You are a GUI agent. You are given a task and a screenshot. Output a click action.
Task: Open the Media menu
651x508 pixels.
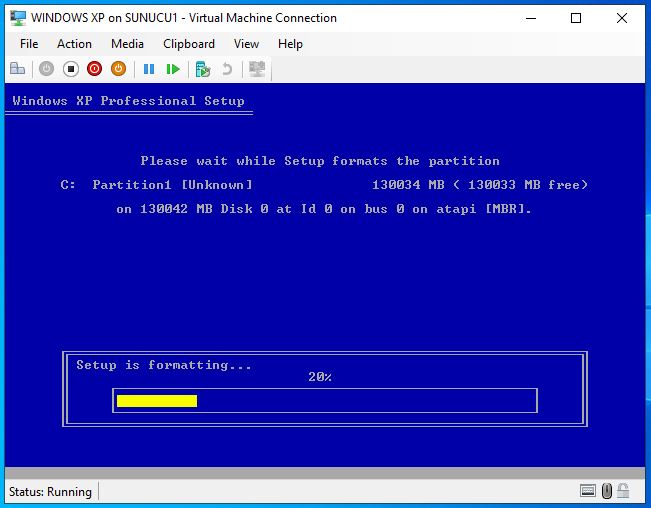click(x=127, y=44)
